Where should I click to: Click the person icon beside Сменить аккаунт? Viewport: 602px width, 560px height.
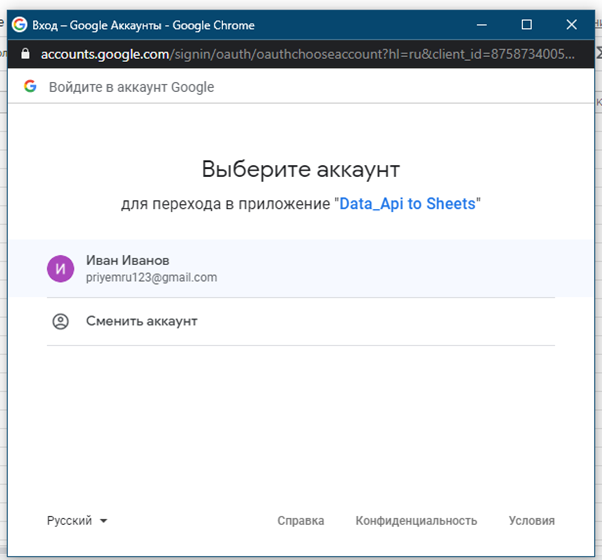pyautogui.click(x=60, y=322)
